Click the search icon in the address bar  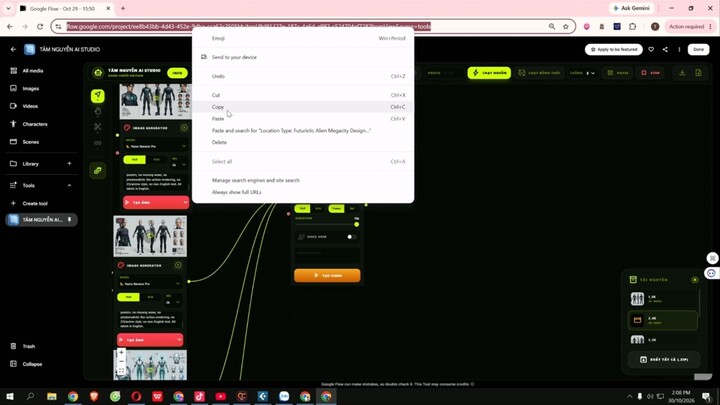(552, 27)
